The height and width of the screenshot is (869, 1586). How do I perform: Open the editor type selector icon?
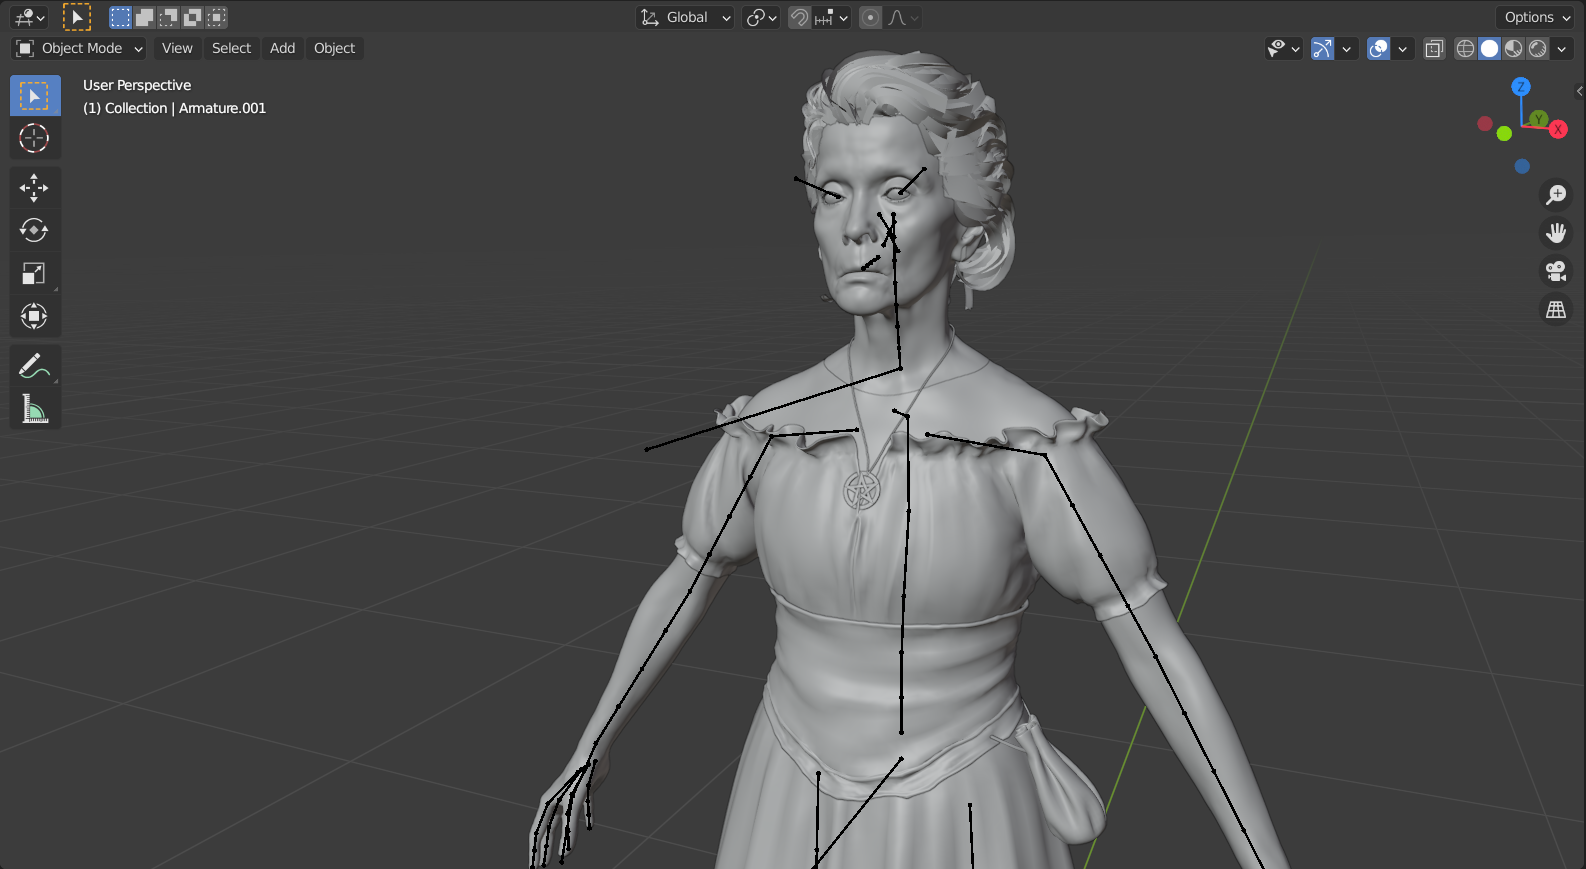pyautogui.click(x=30, y=17)
